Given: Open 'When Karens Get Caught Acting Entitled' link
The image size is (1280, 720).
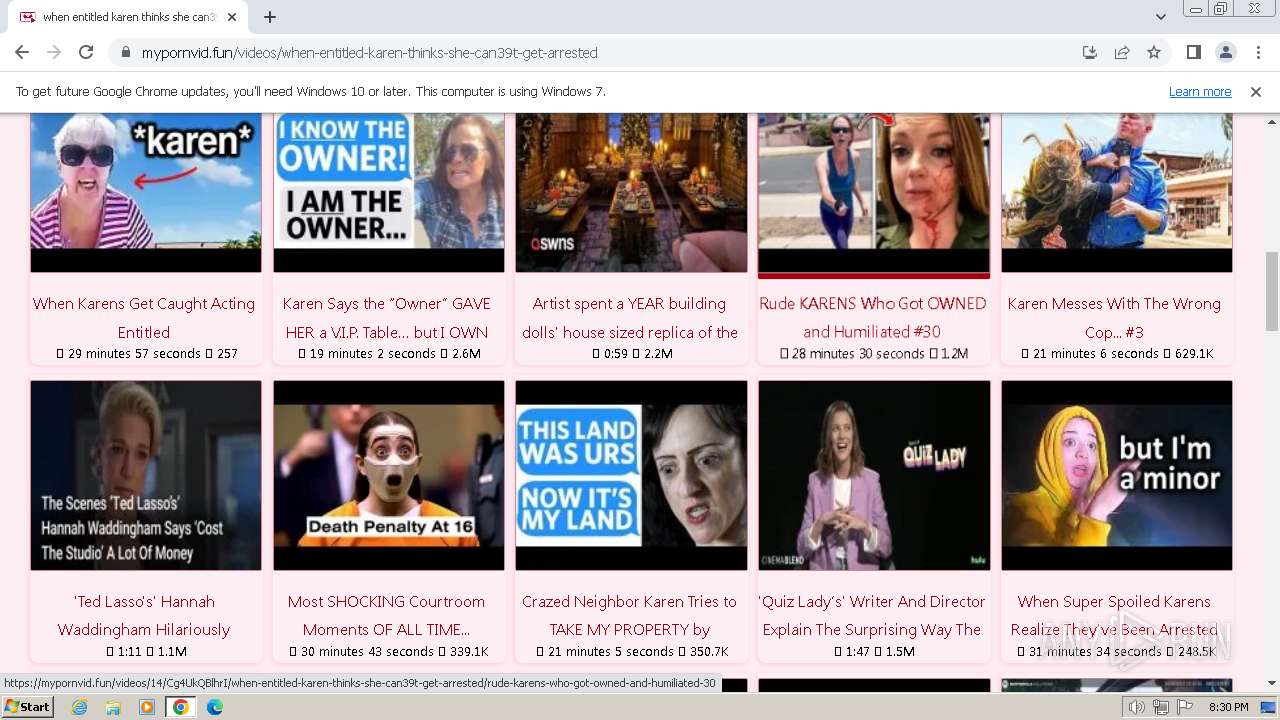Looking at the screenshot, I should point(144,317).
